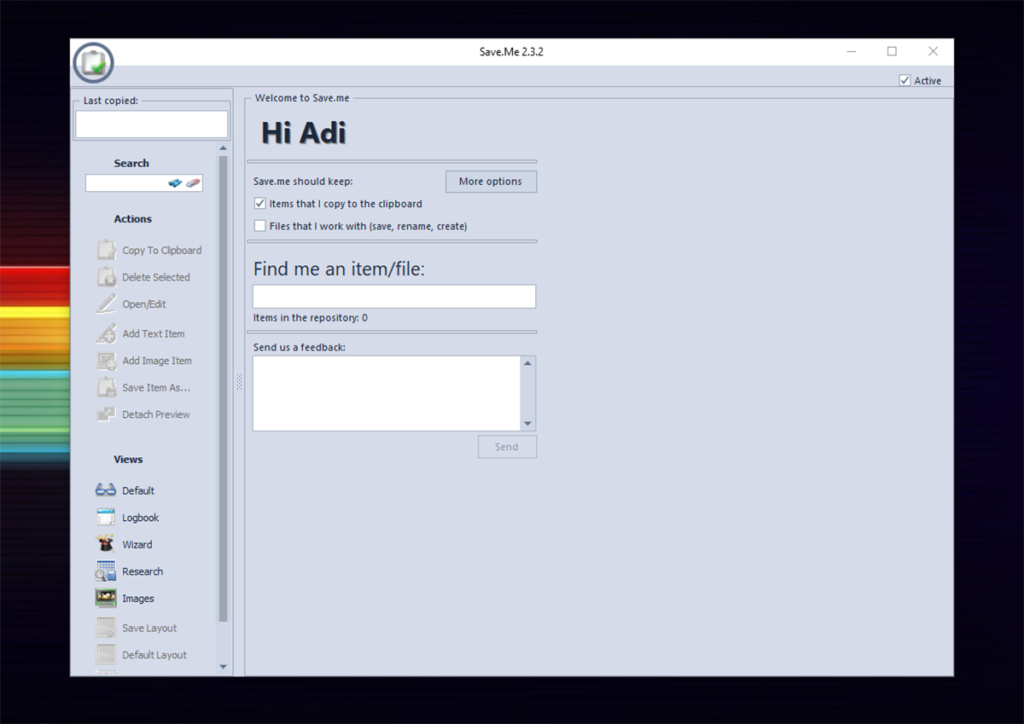Open the Wizard view
The image size is (1024, 724).
click(138, 544)
